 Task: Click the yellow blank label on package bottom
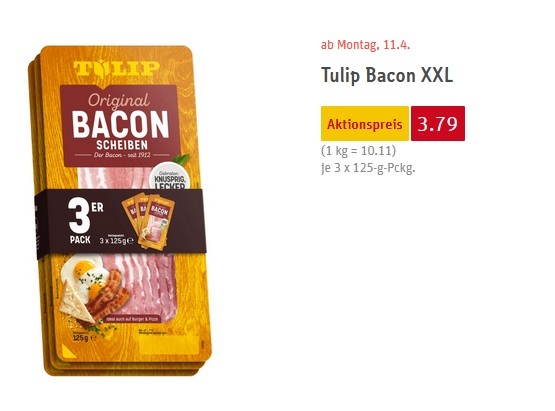[x=169, y=346]
